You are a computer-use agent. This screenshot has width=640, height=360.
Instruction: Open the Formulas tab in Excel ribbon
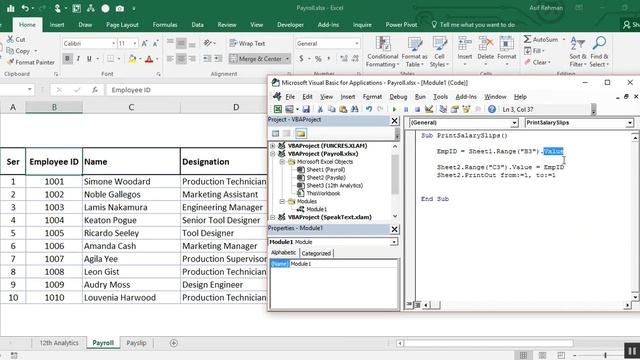coord(165,25)
